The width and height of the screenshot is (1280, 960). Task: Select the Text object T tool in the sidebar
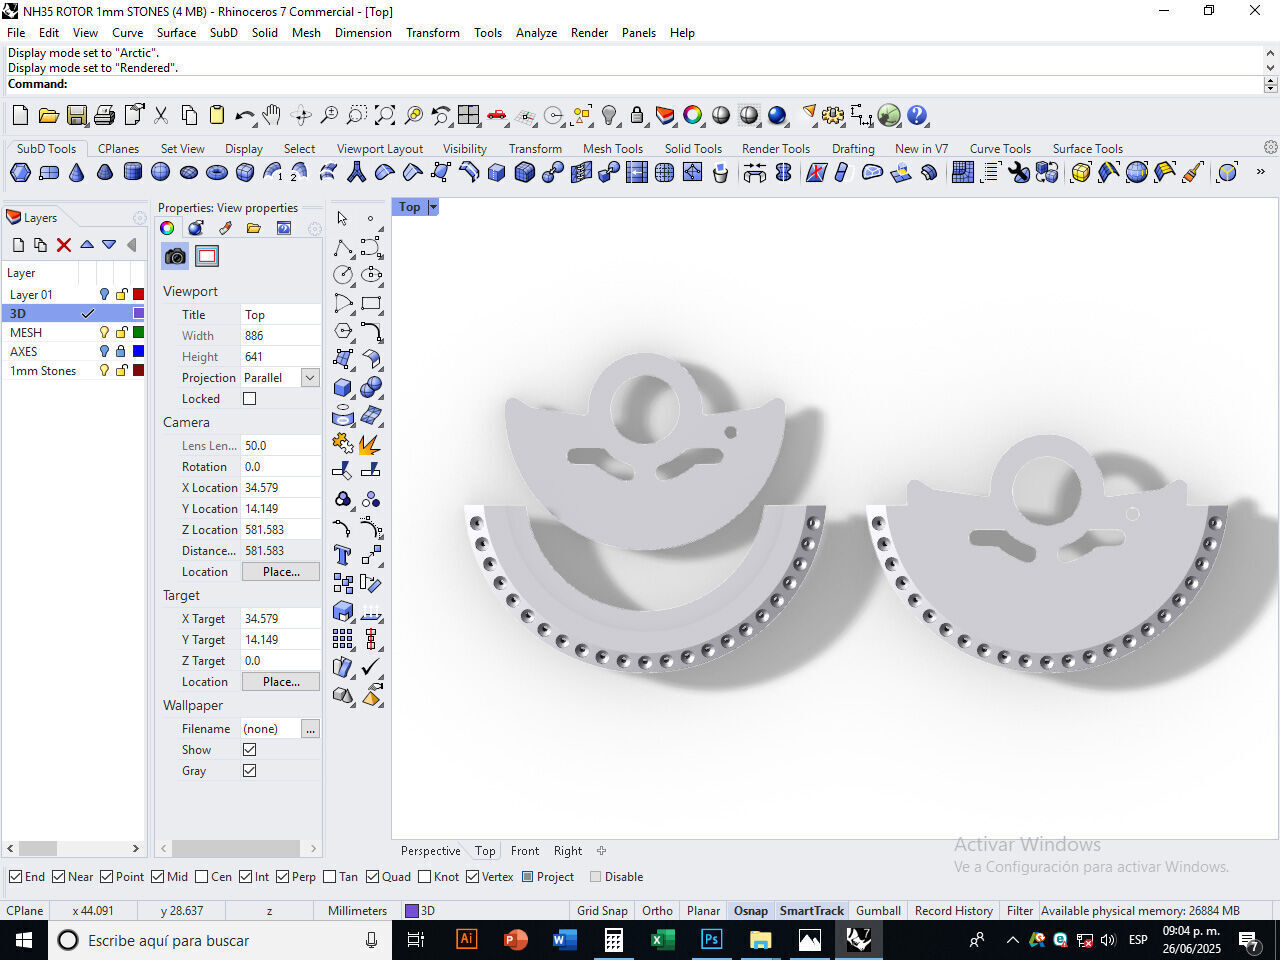click(x=343, y=554)
